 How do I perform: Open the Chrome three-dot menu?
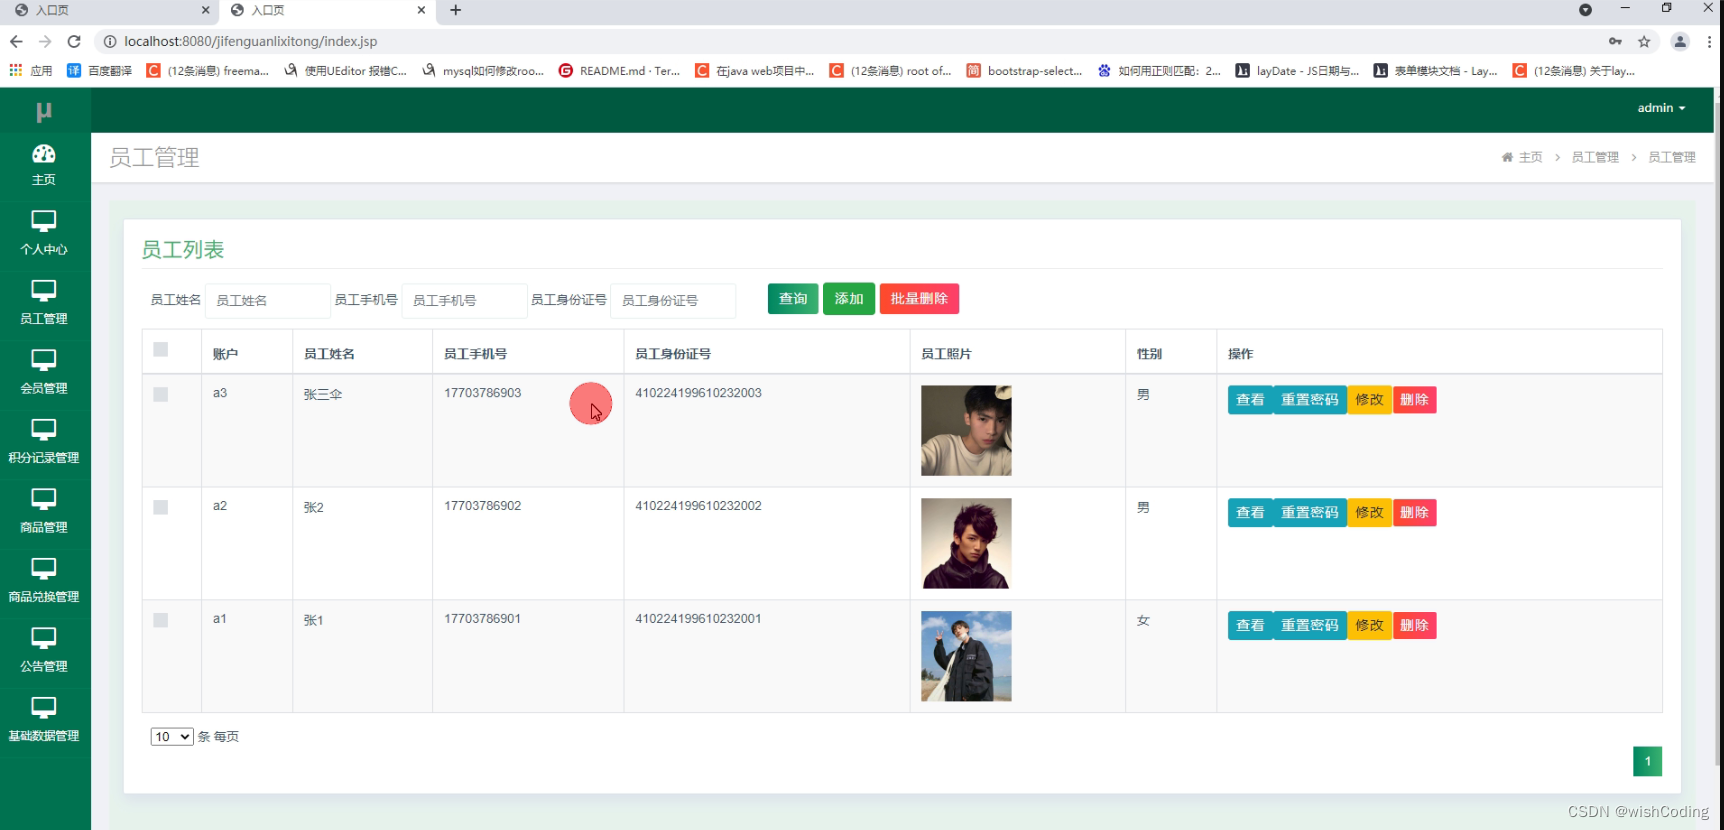(1709, 41)
